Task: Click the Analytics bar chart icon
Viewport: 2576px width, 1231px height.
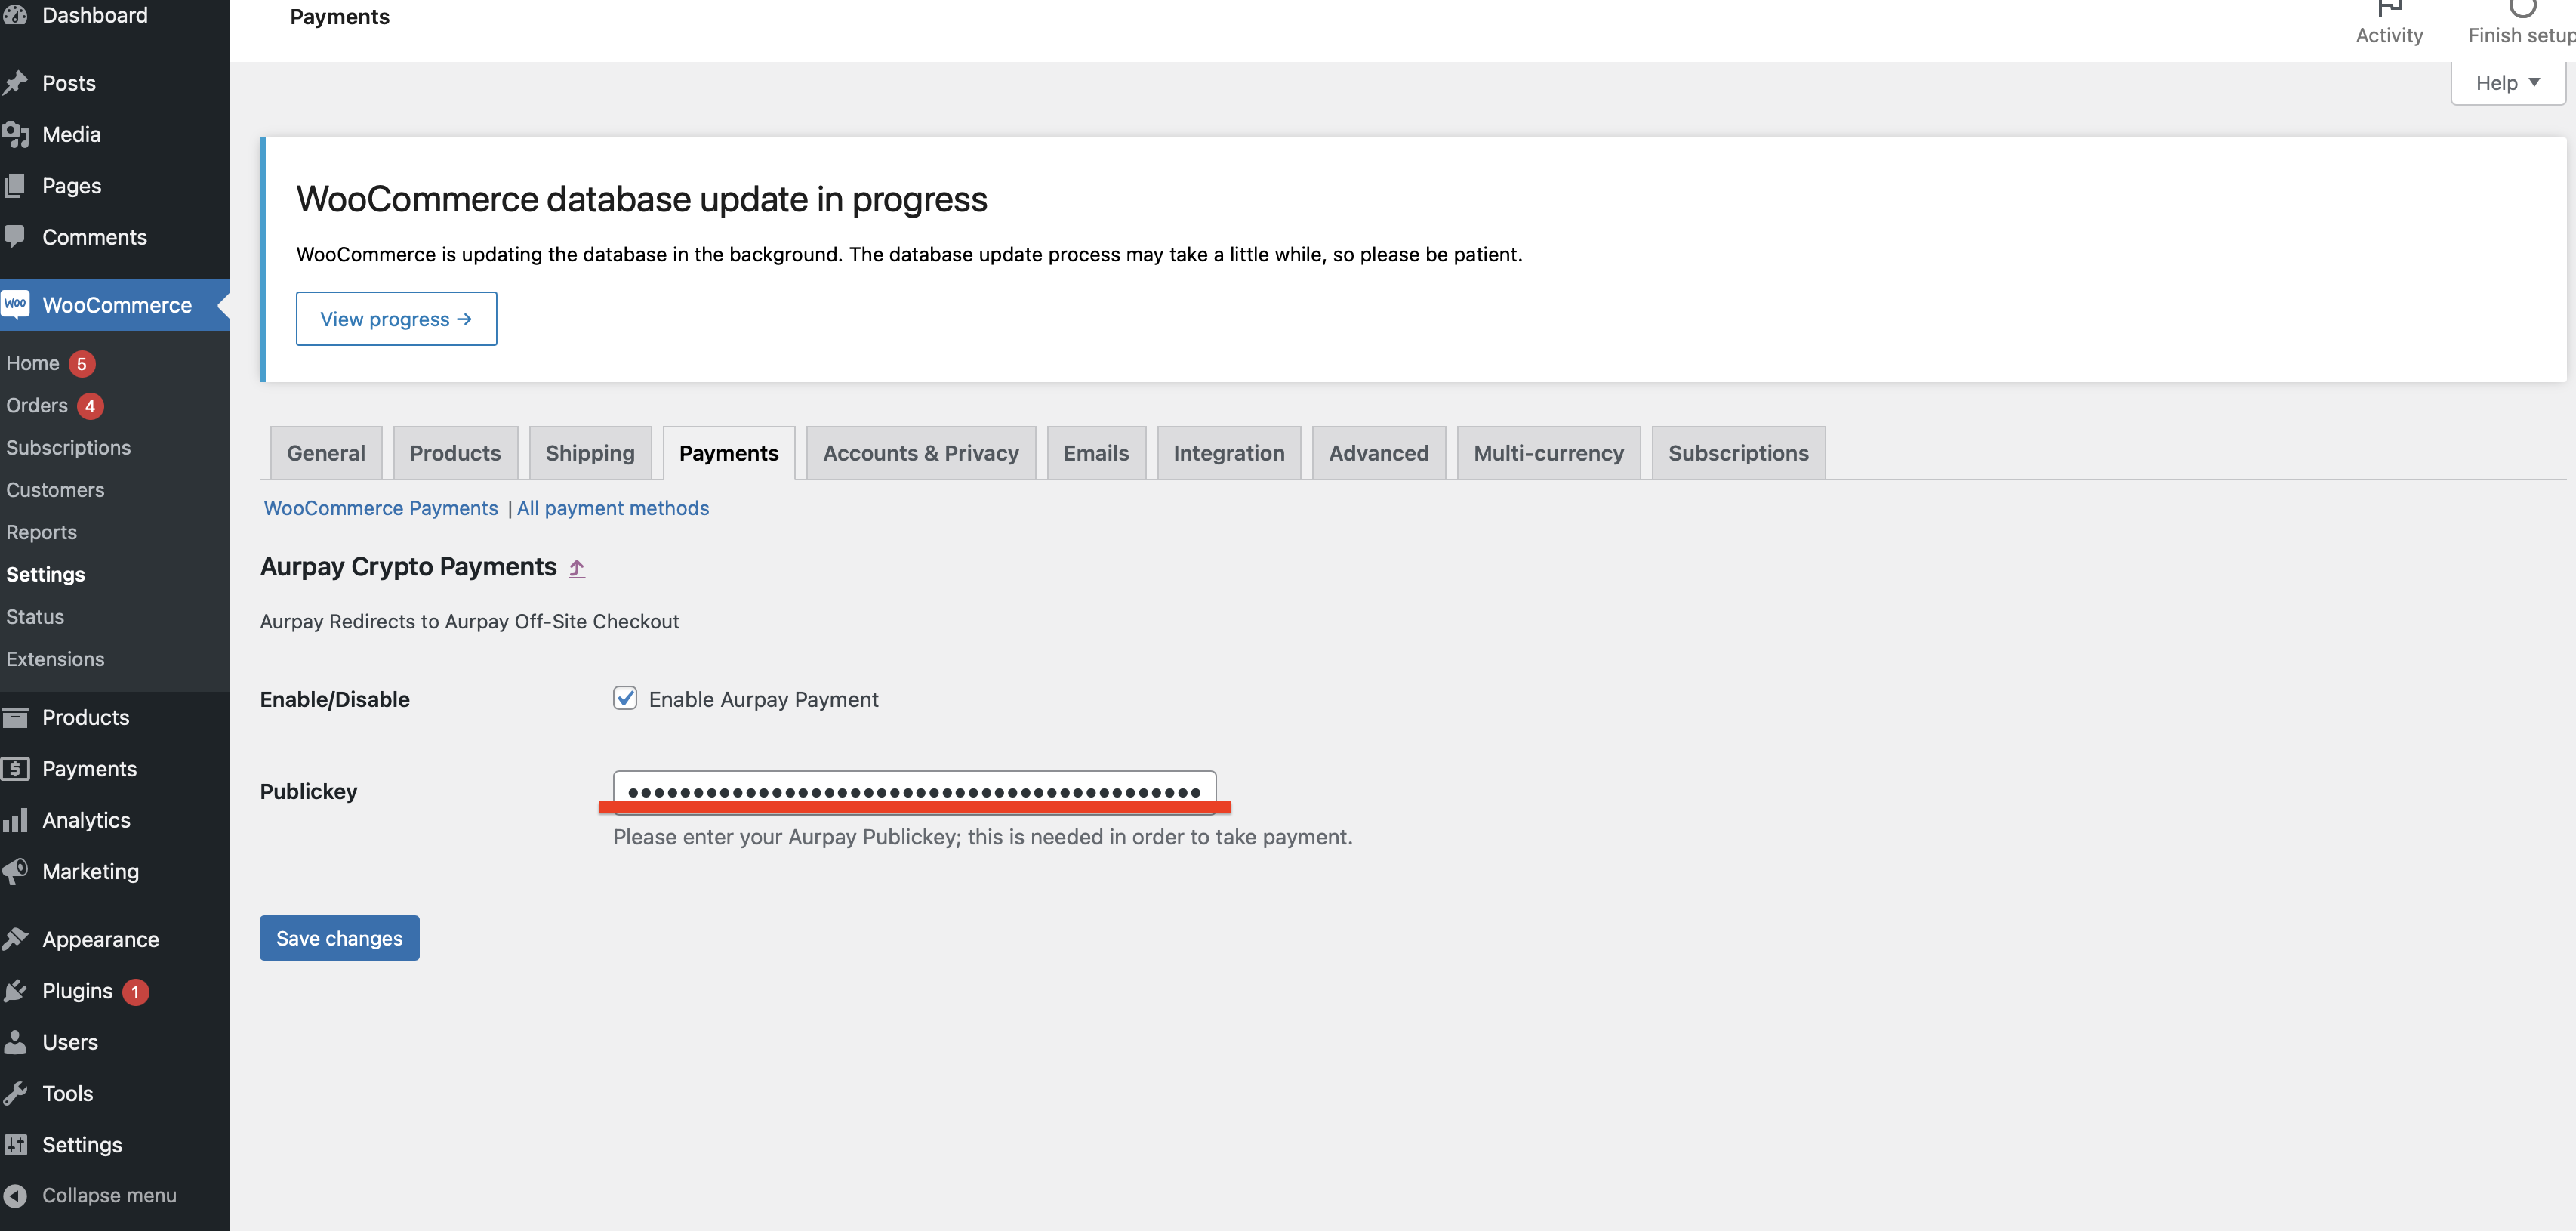Action: (15, 820)
